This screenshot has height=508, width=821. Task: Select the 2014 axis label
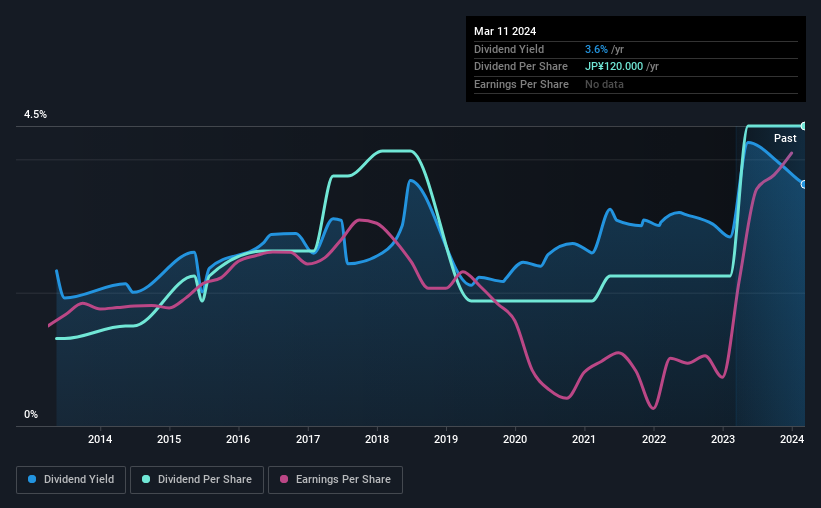100,439
